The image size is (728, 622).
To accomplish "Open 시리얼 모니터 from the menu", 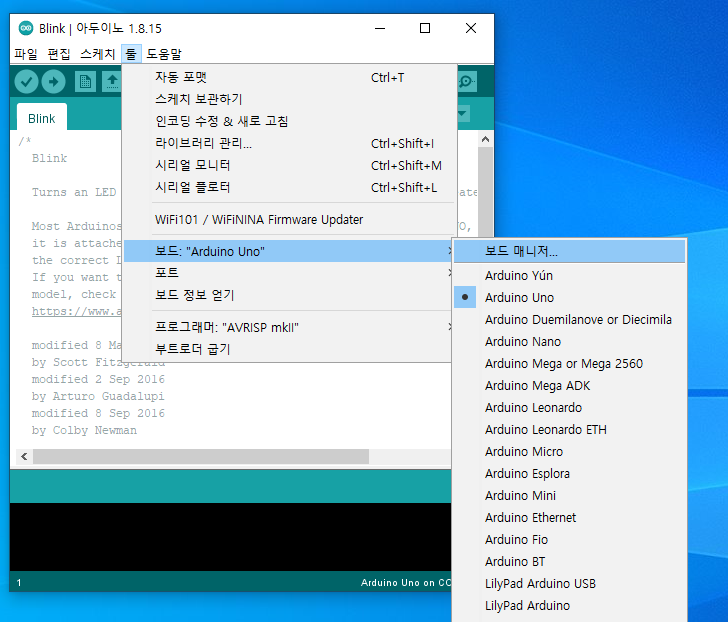I will point(288,165).
